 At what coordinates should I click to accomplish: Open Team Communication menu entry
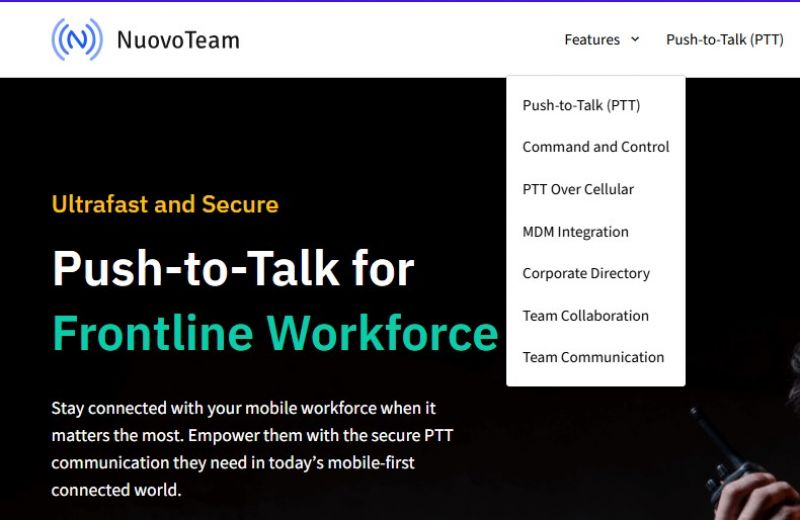pyautogui.click(x=593, y=357)
